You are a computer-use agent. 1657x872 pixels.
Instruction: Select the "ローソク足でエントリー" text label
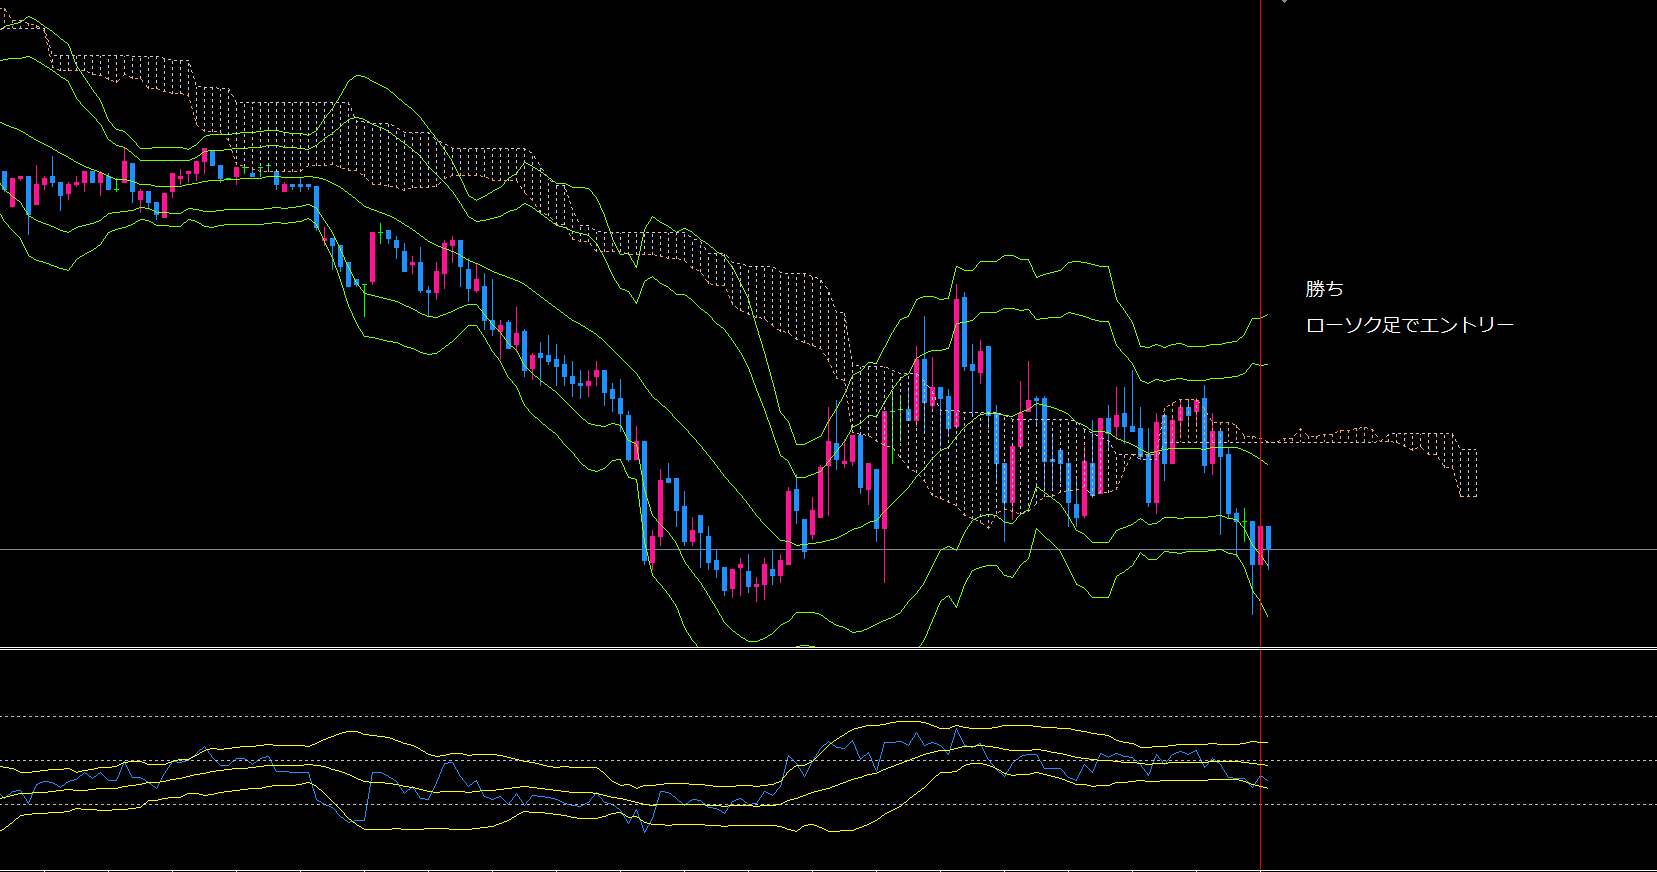point(1410,325)
